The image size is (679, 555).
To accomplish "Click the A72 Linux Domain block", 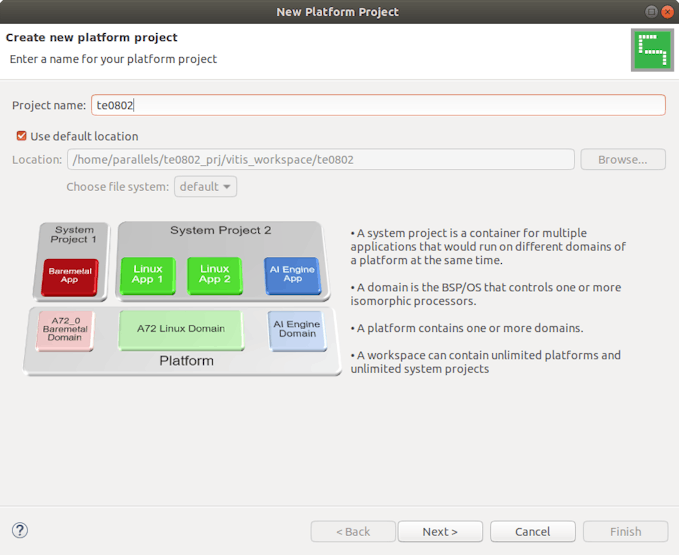I will coord(180,329).
